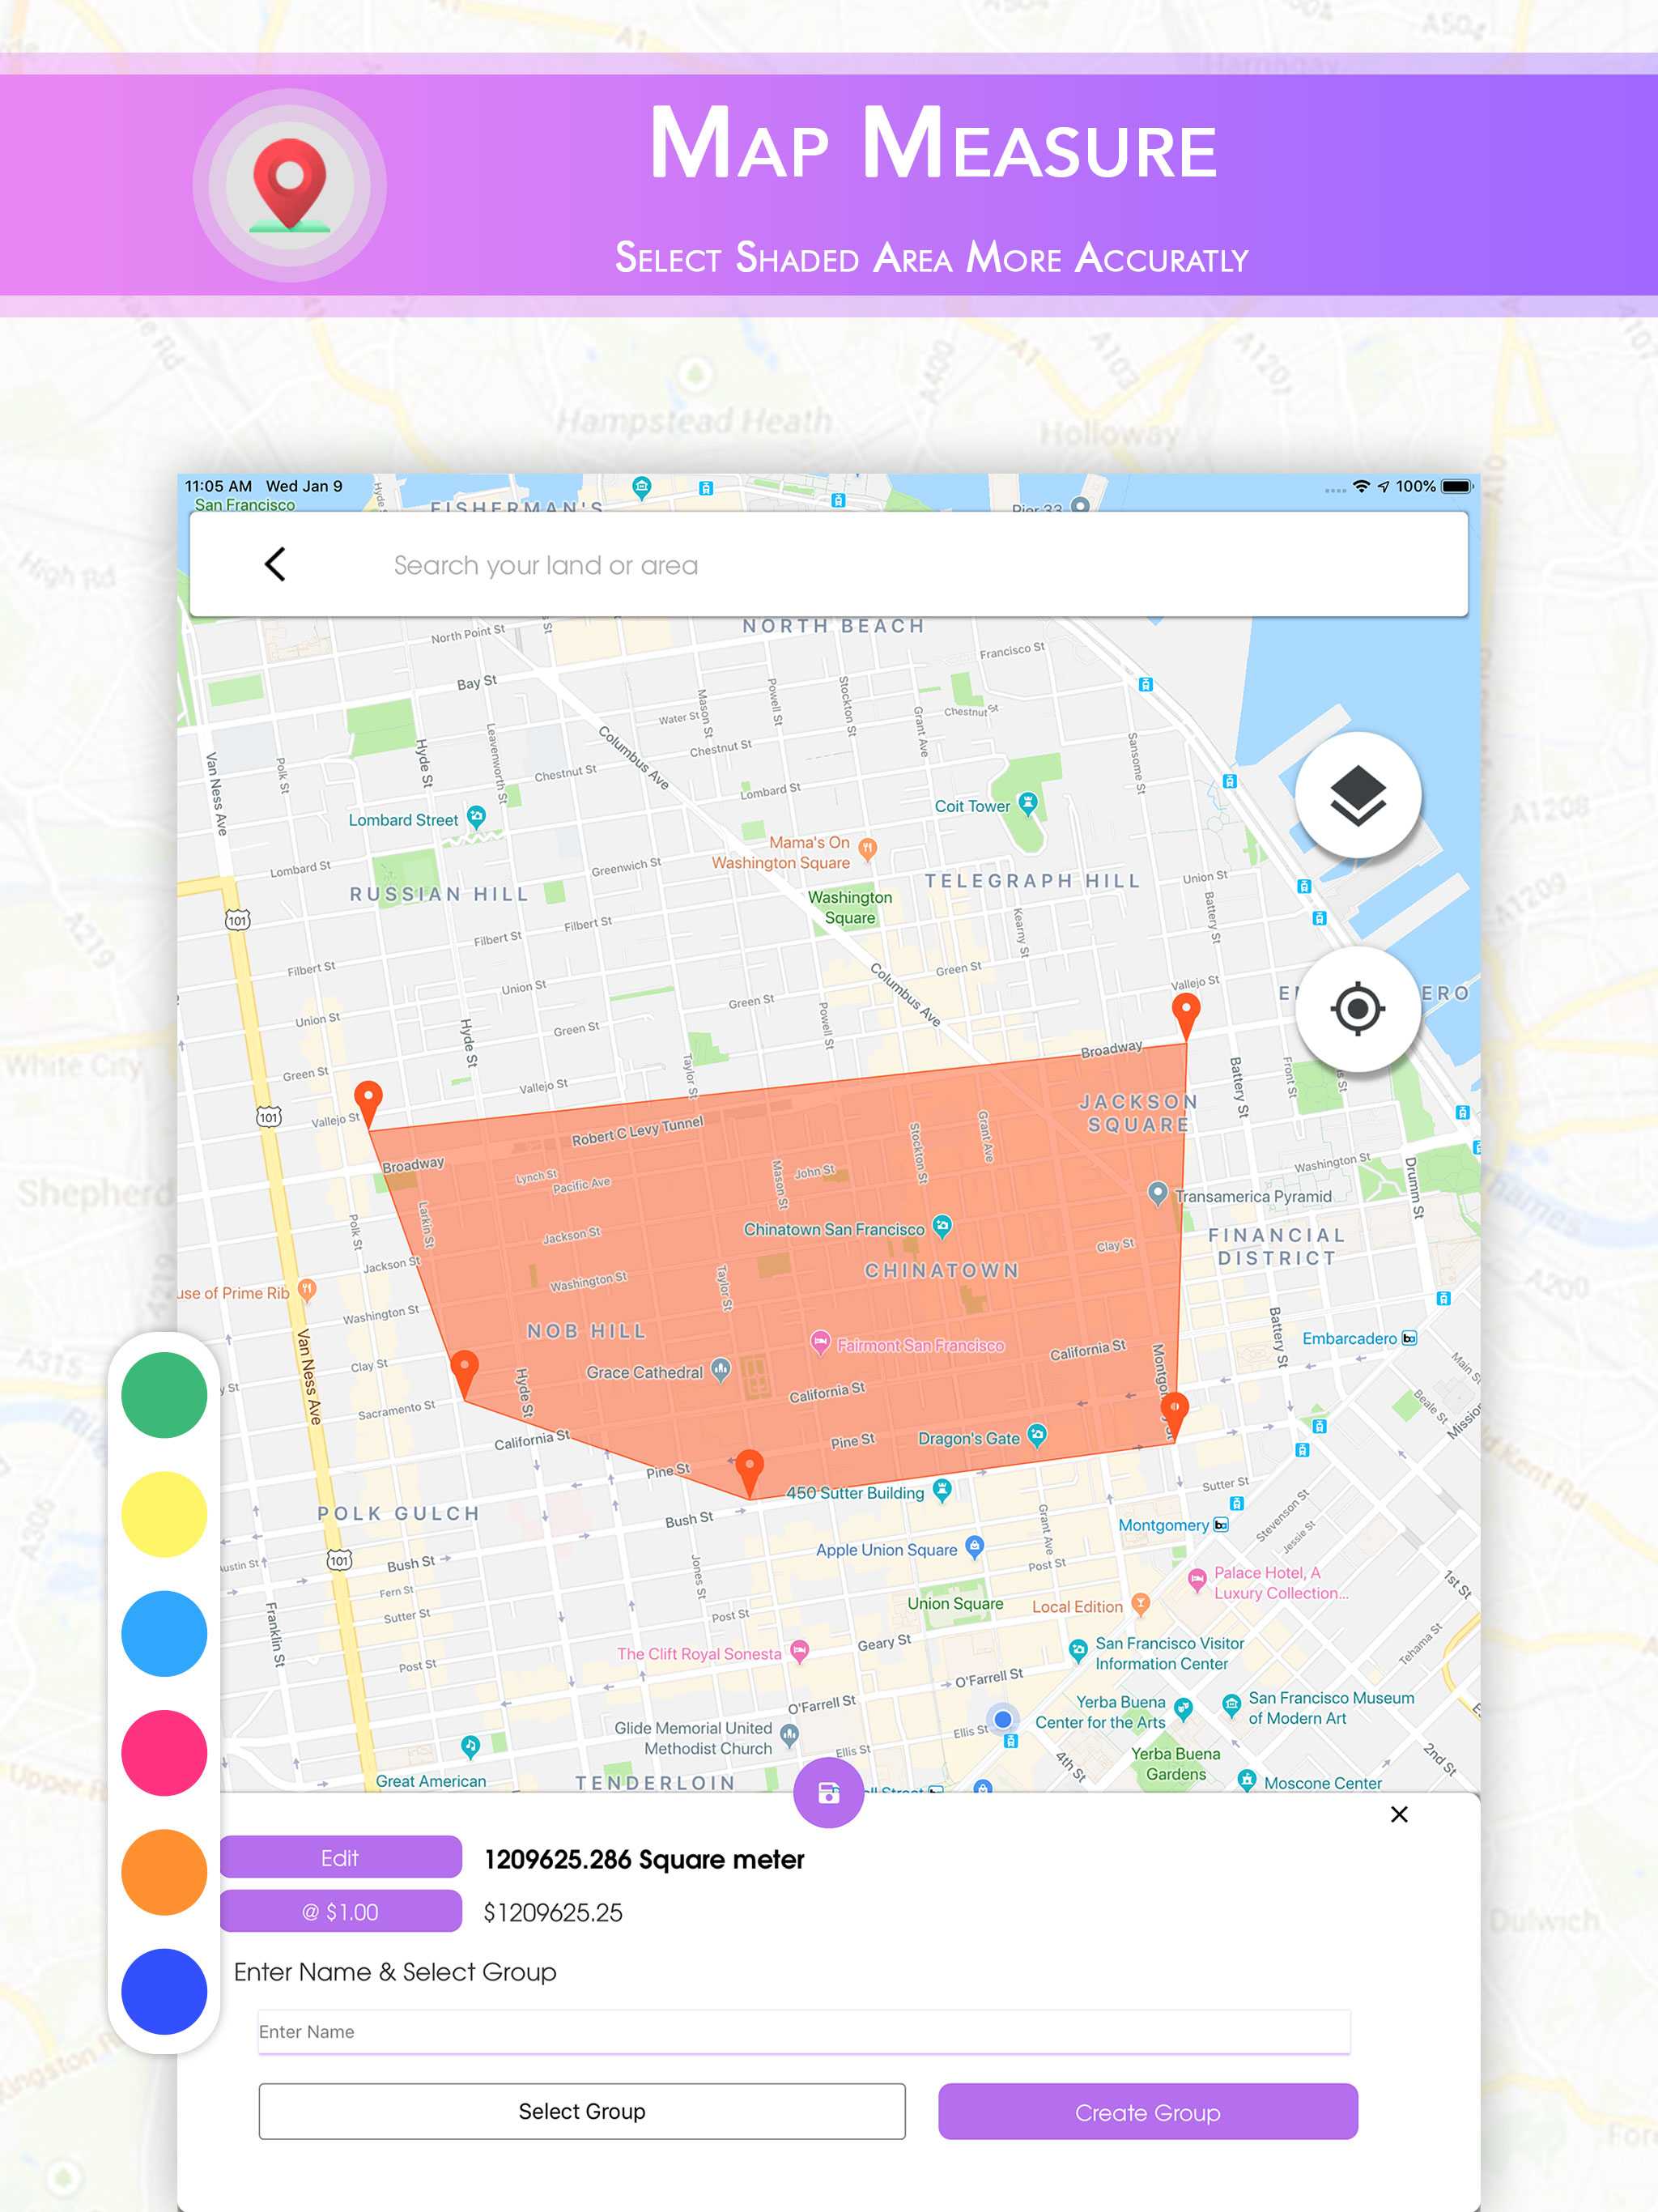This screenshot has width=1658, height=2212.
Task: Tap the purple save button
Action: [828, 1793]
